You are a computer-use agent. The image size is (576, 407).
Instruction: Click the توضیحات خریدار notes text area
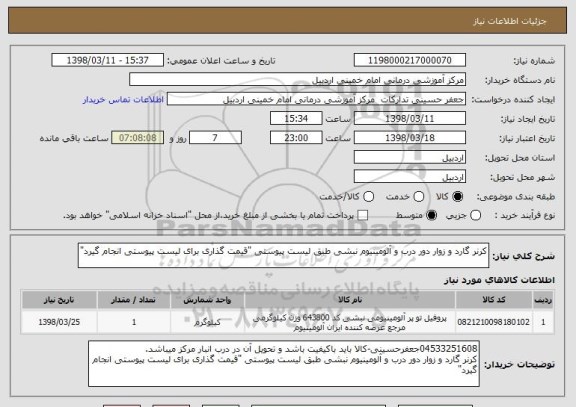284,364
